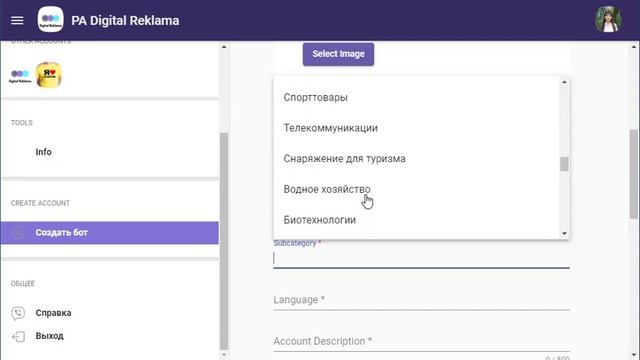The image size is (640, 360).
Task: Click into the Account Description field
Action: [x=421, y=341]
